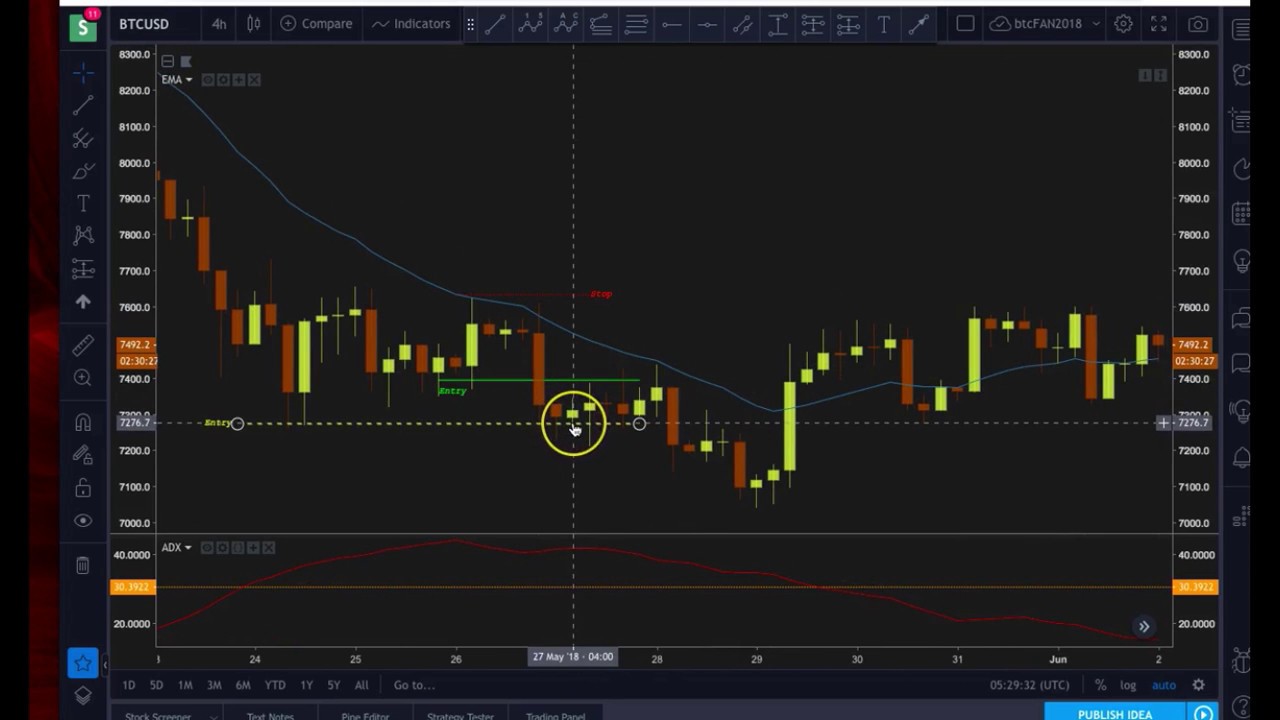Pick the text T tool in top toolbar
This screenshot has width=1280, height=720.
tap(883, 24)
